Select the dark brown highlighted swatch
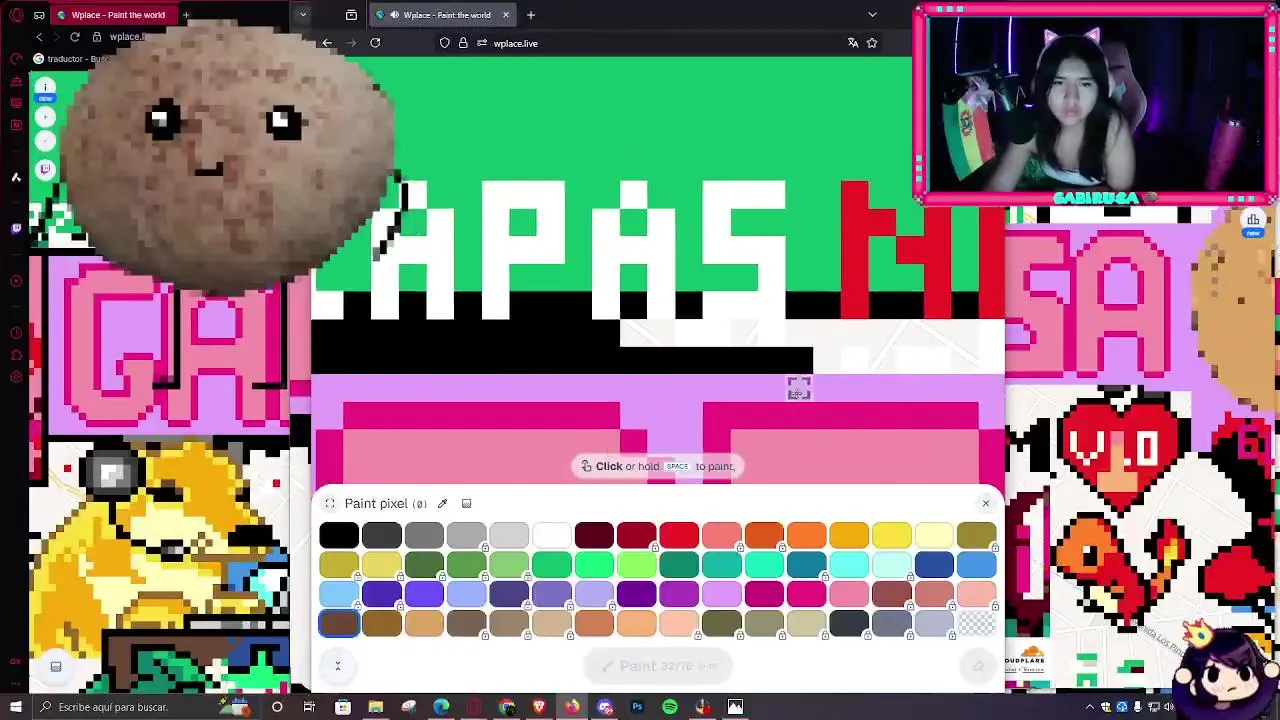1280x720 pixels. coord(339,623)
